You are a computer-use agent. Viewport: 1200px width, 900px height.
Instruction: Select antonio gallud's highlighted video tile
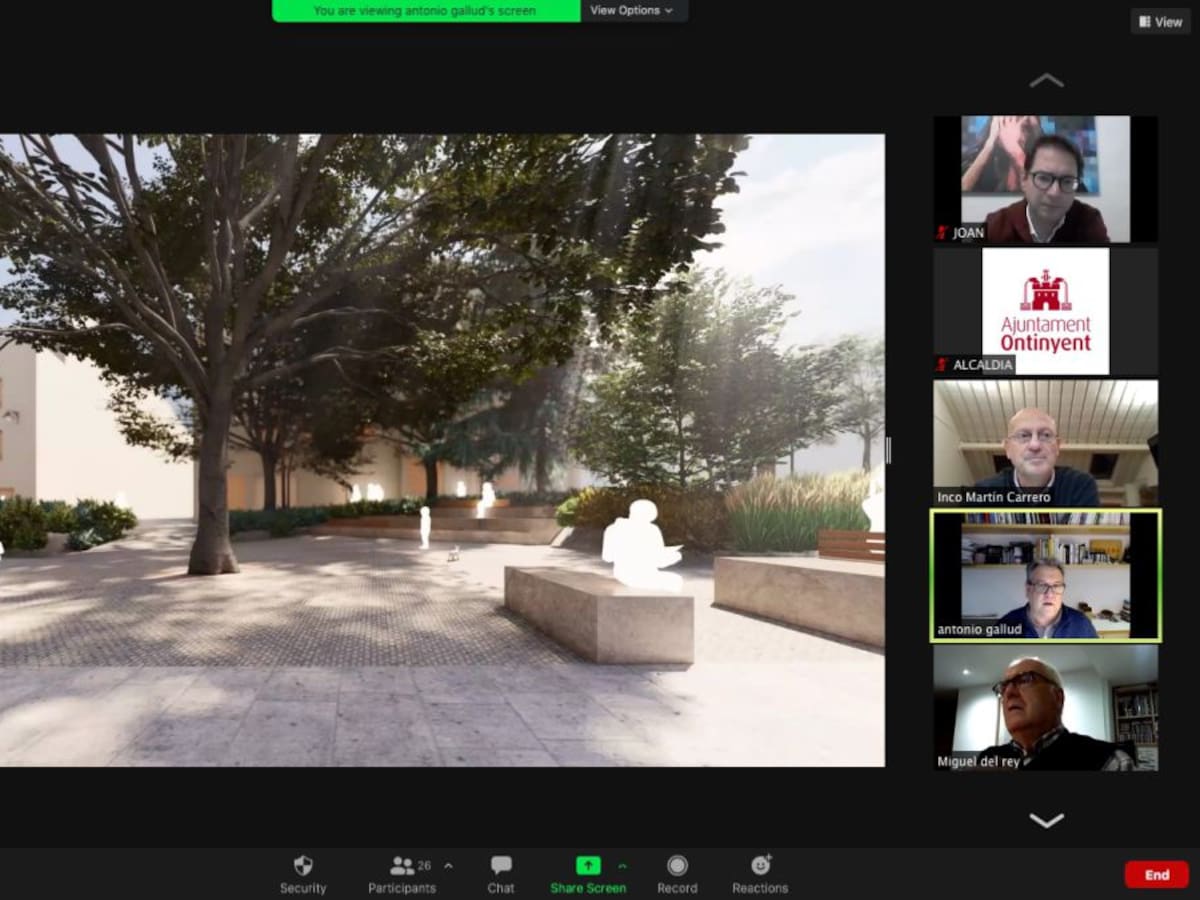click(x=1045, y=575)
